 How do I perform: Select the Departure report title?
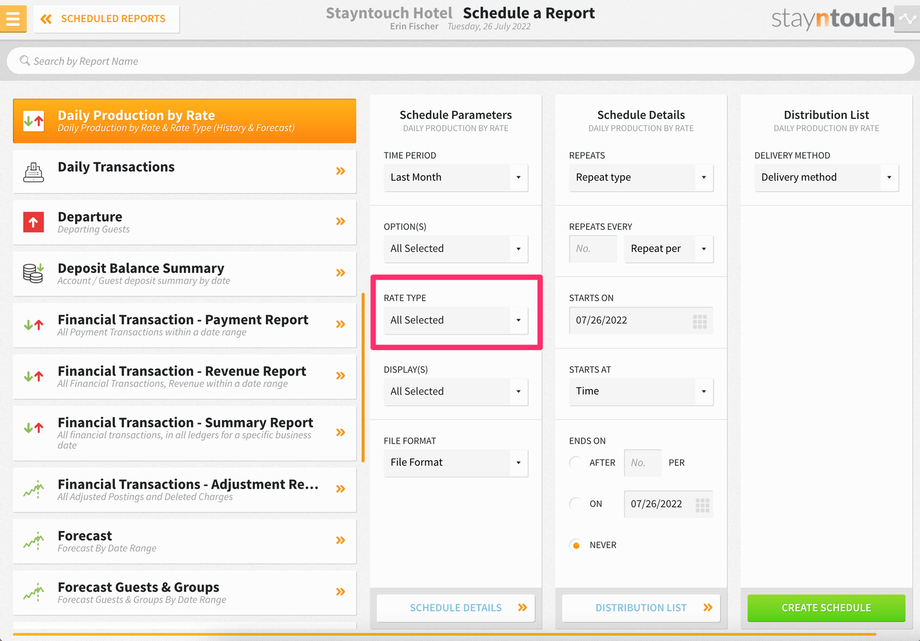90,217
